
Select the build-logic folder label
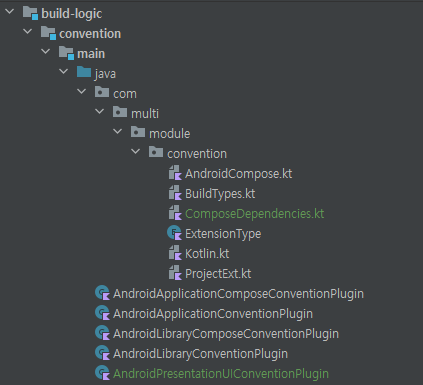coord(72,14)
